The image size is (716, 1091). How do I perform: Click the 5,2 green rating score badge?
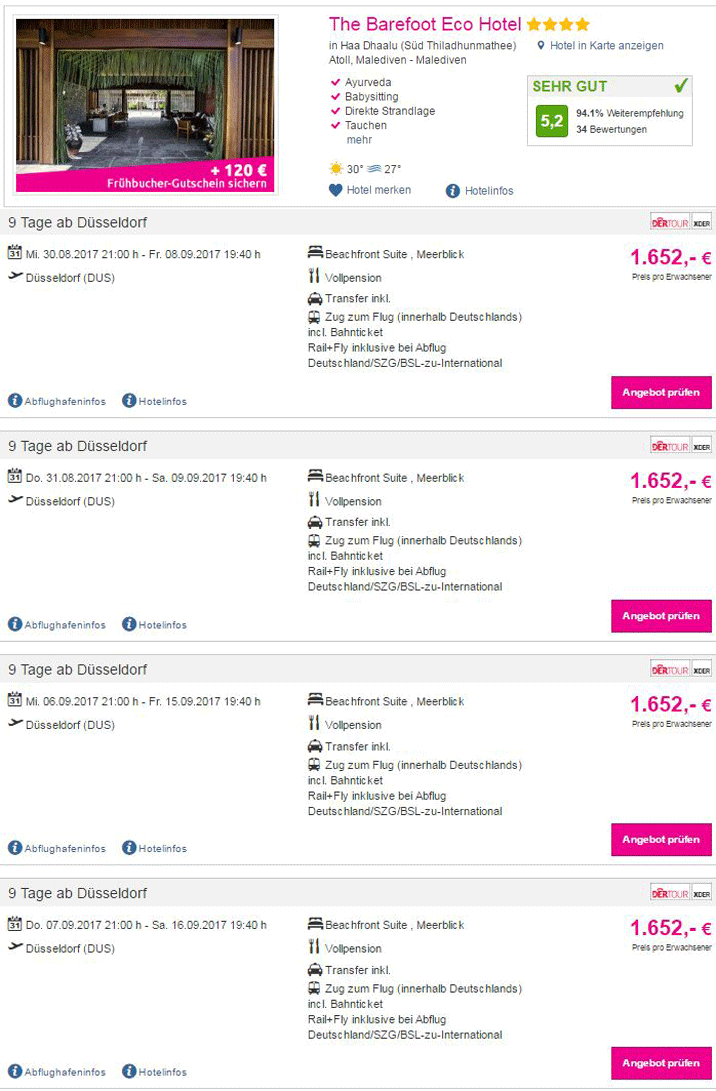coord(552,121)
